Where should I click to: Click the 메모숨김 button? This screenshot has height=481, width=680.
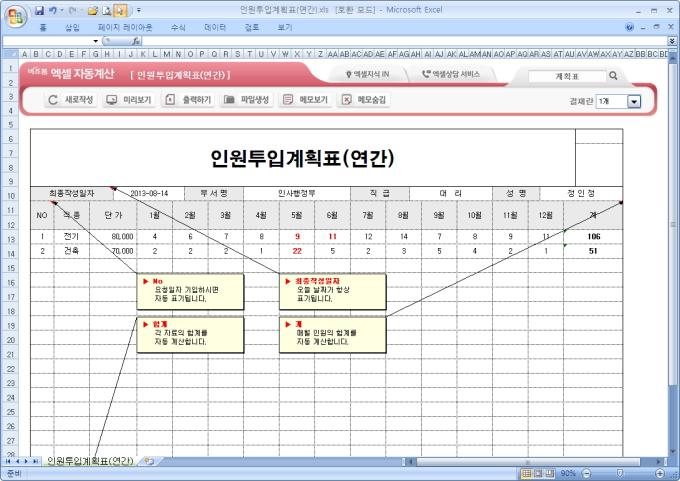(363, 100)
